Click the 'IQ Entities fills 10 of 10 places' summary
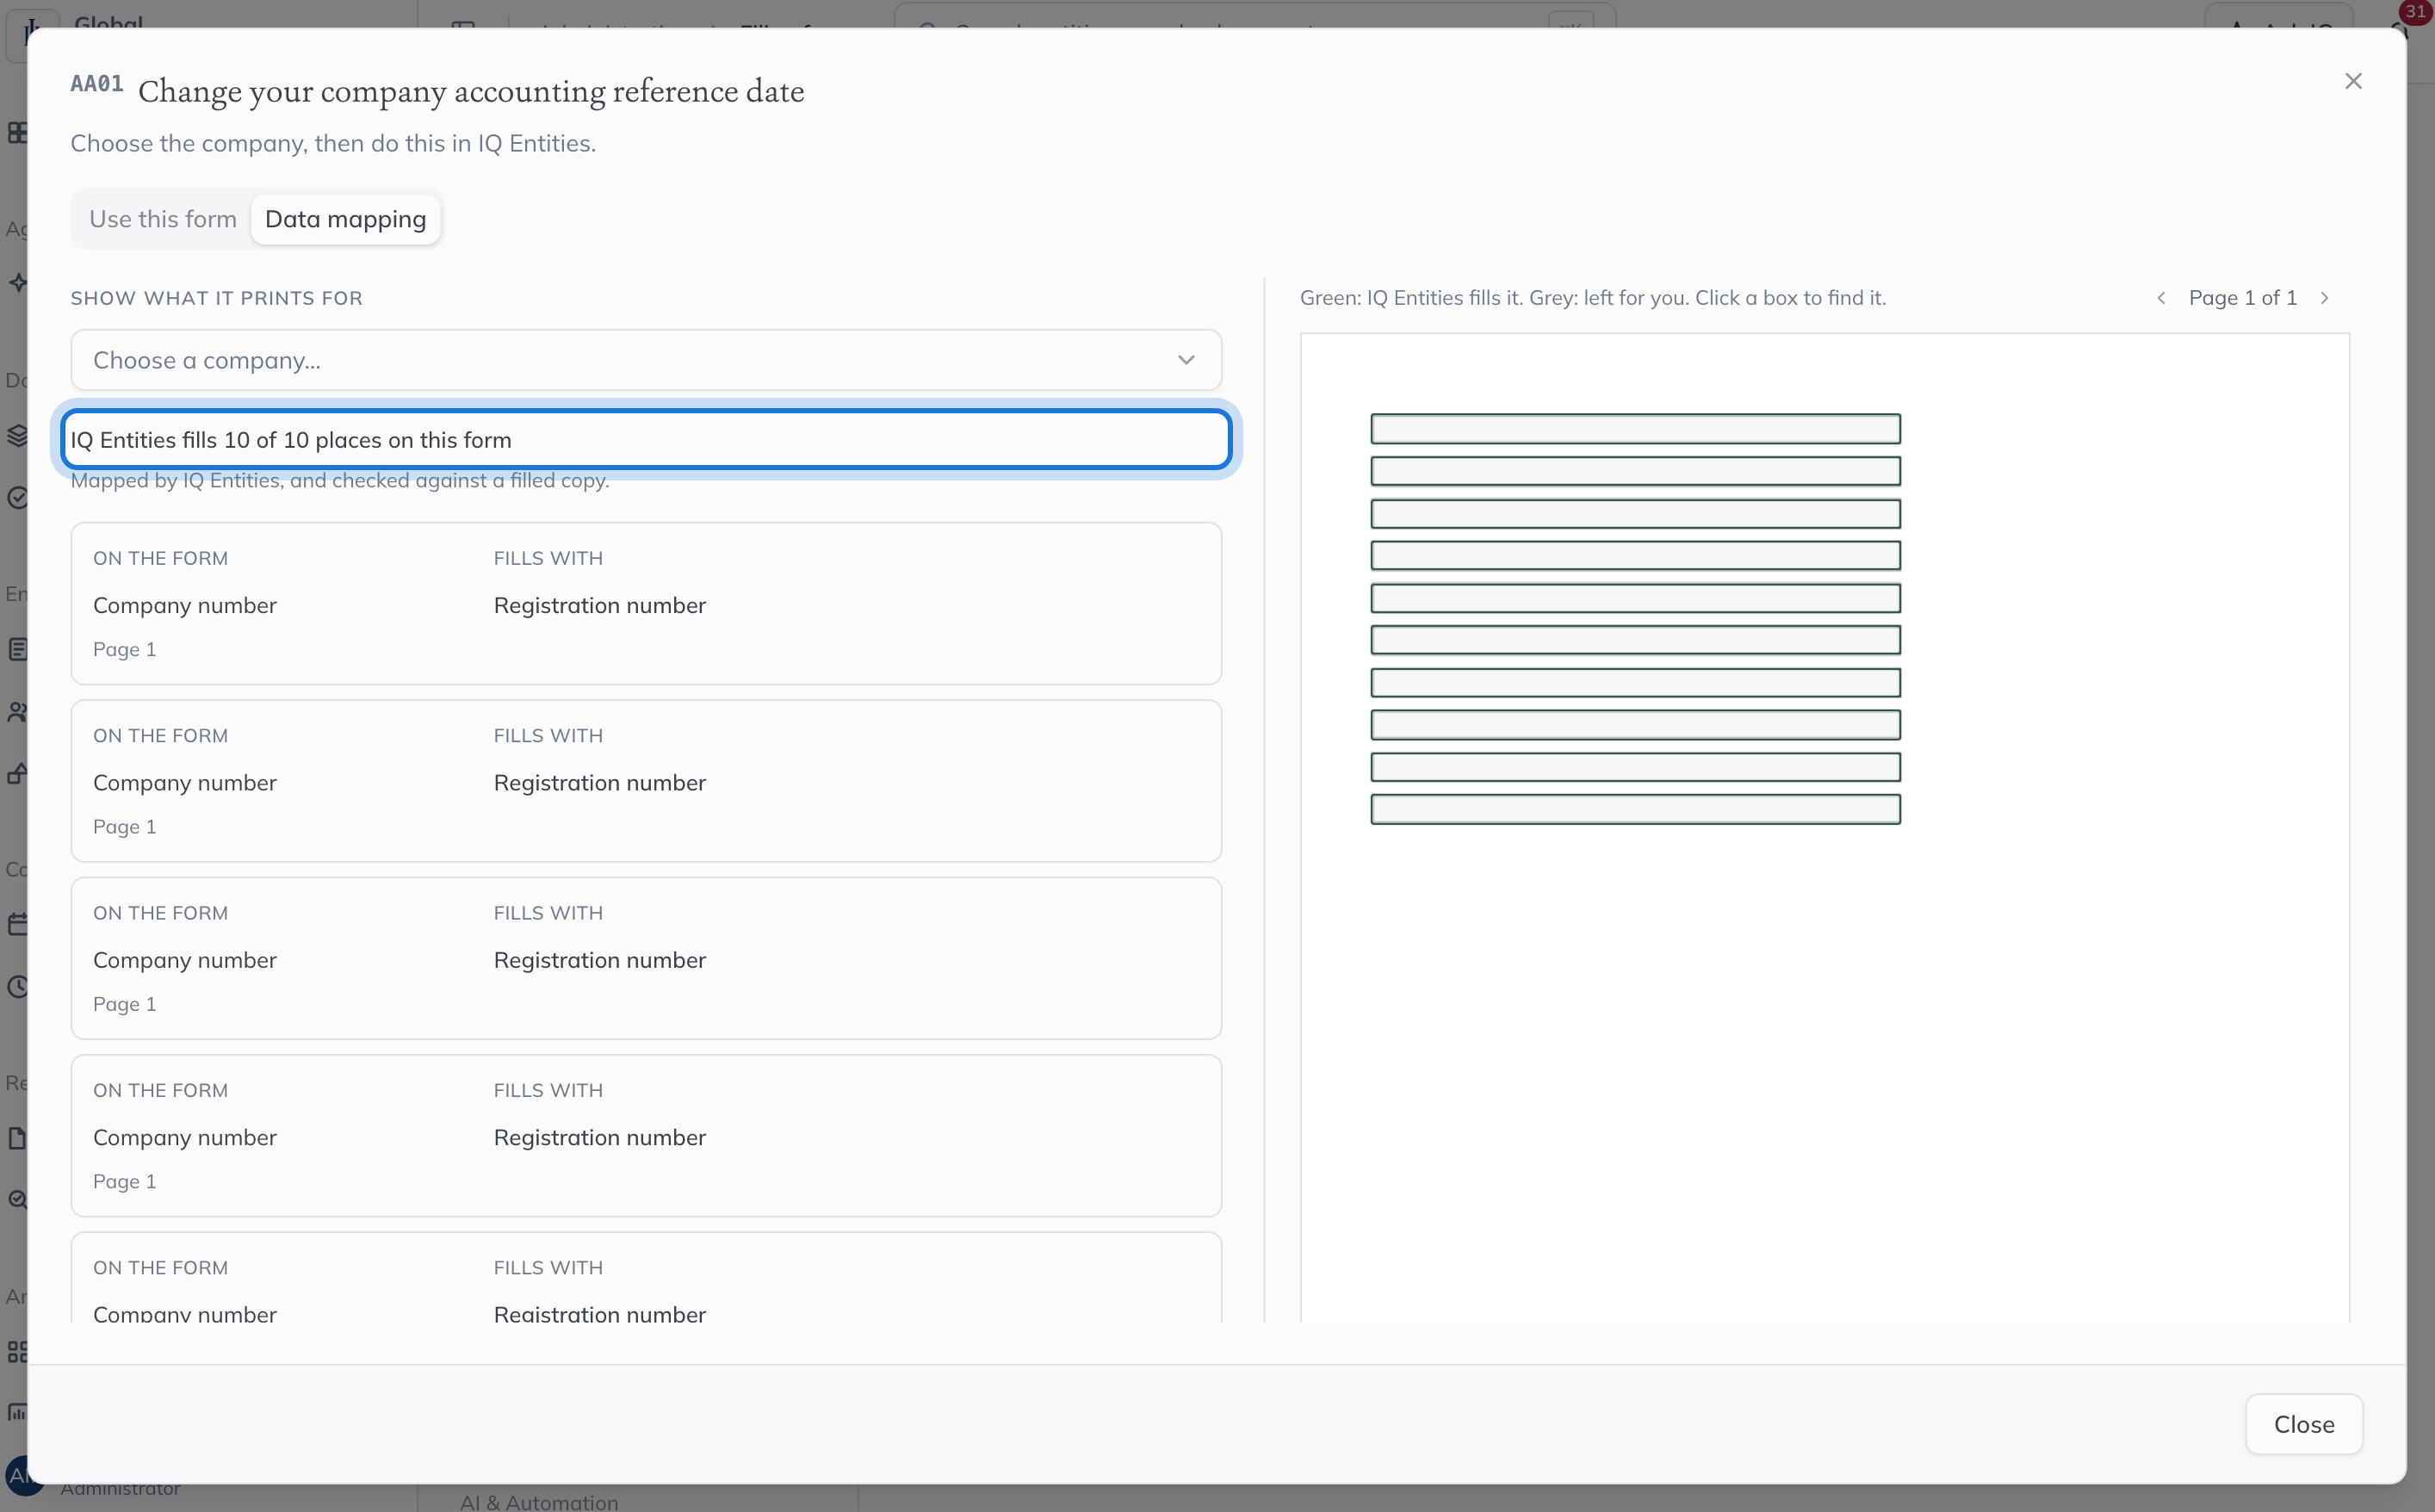This screenshot has height=1512, width=2435. 646,440
